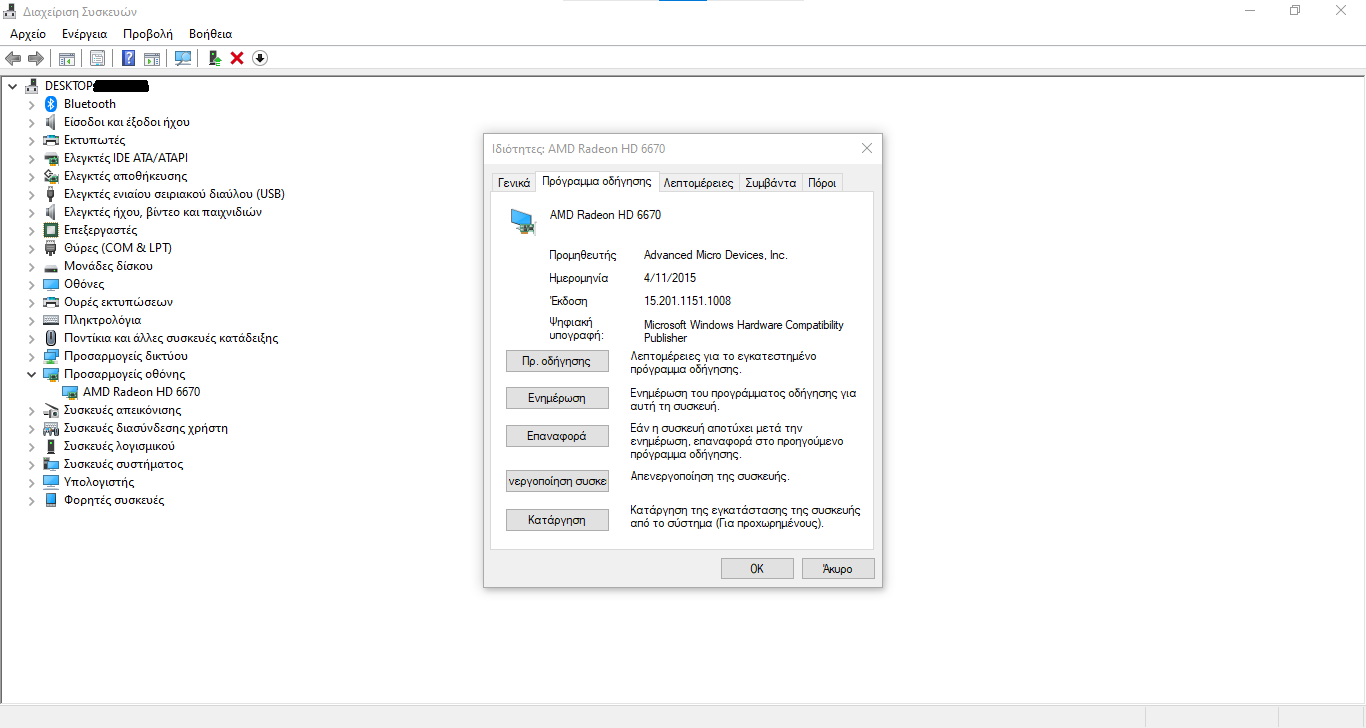This screenshot has height=728, width=1366.
Task: Click the Πρ. οδήγησης button
Action: click(557, 361)
